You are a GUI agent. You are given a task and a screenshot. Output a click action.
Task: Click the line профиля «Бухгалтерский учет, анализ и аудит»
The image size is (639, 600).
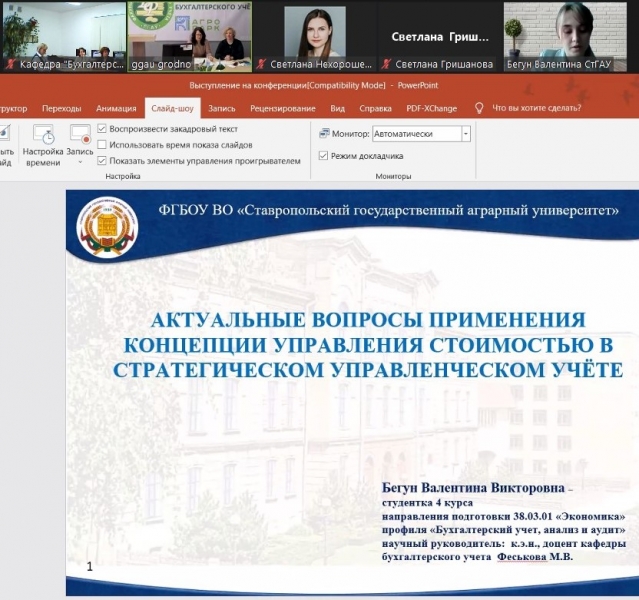504,530
